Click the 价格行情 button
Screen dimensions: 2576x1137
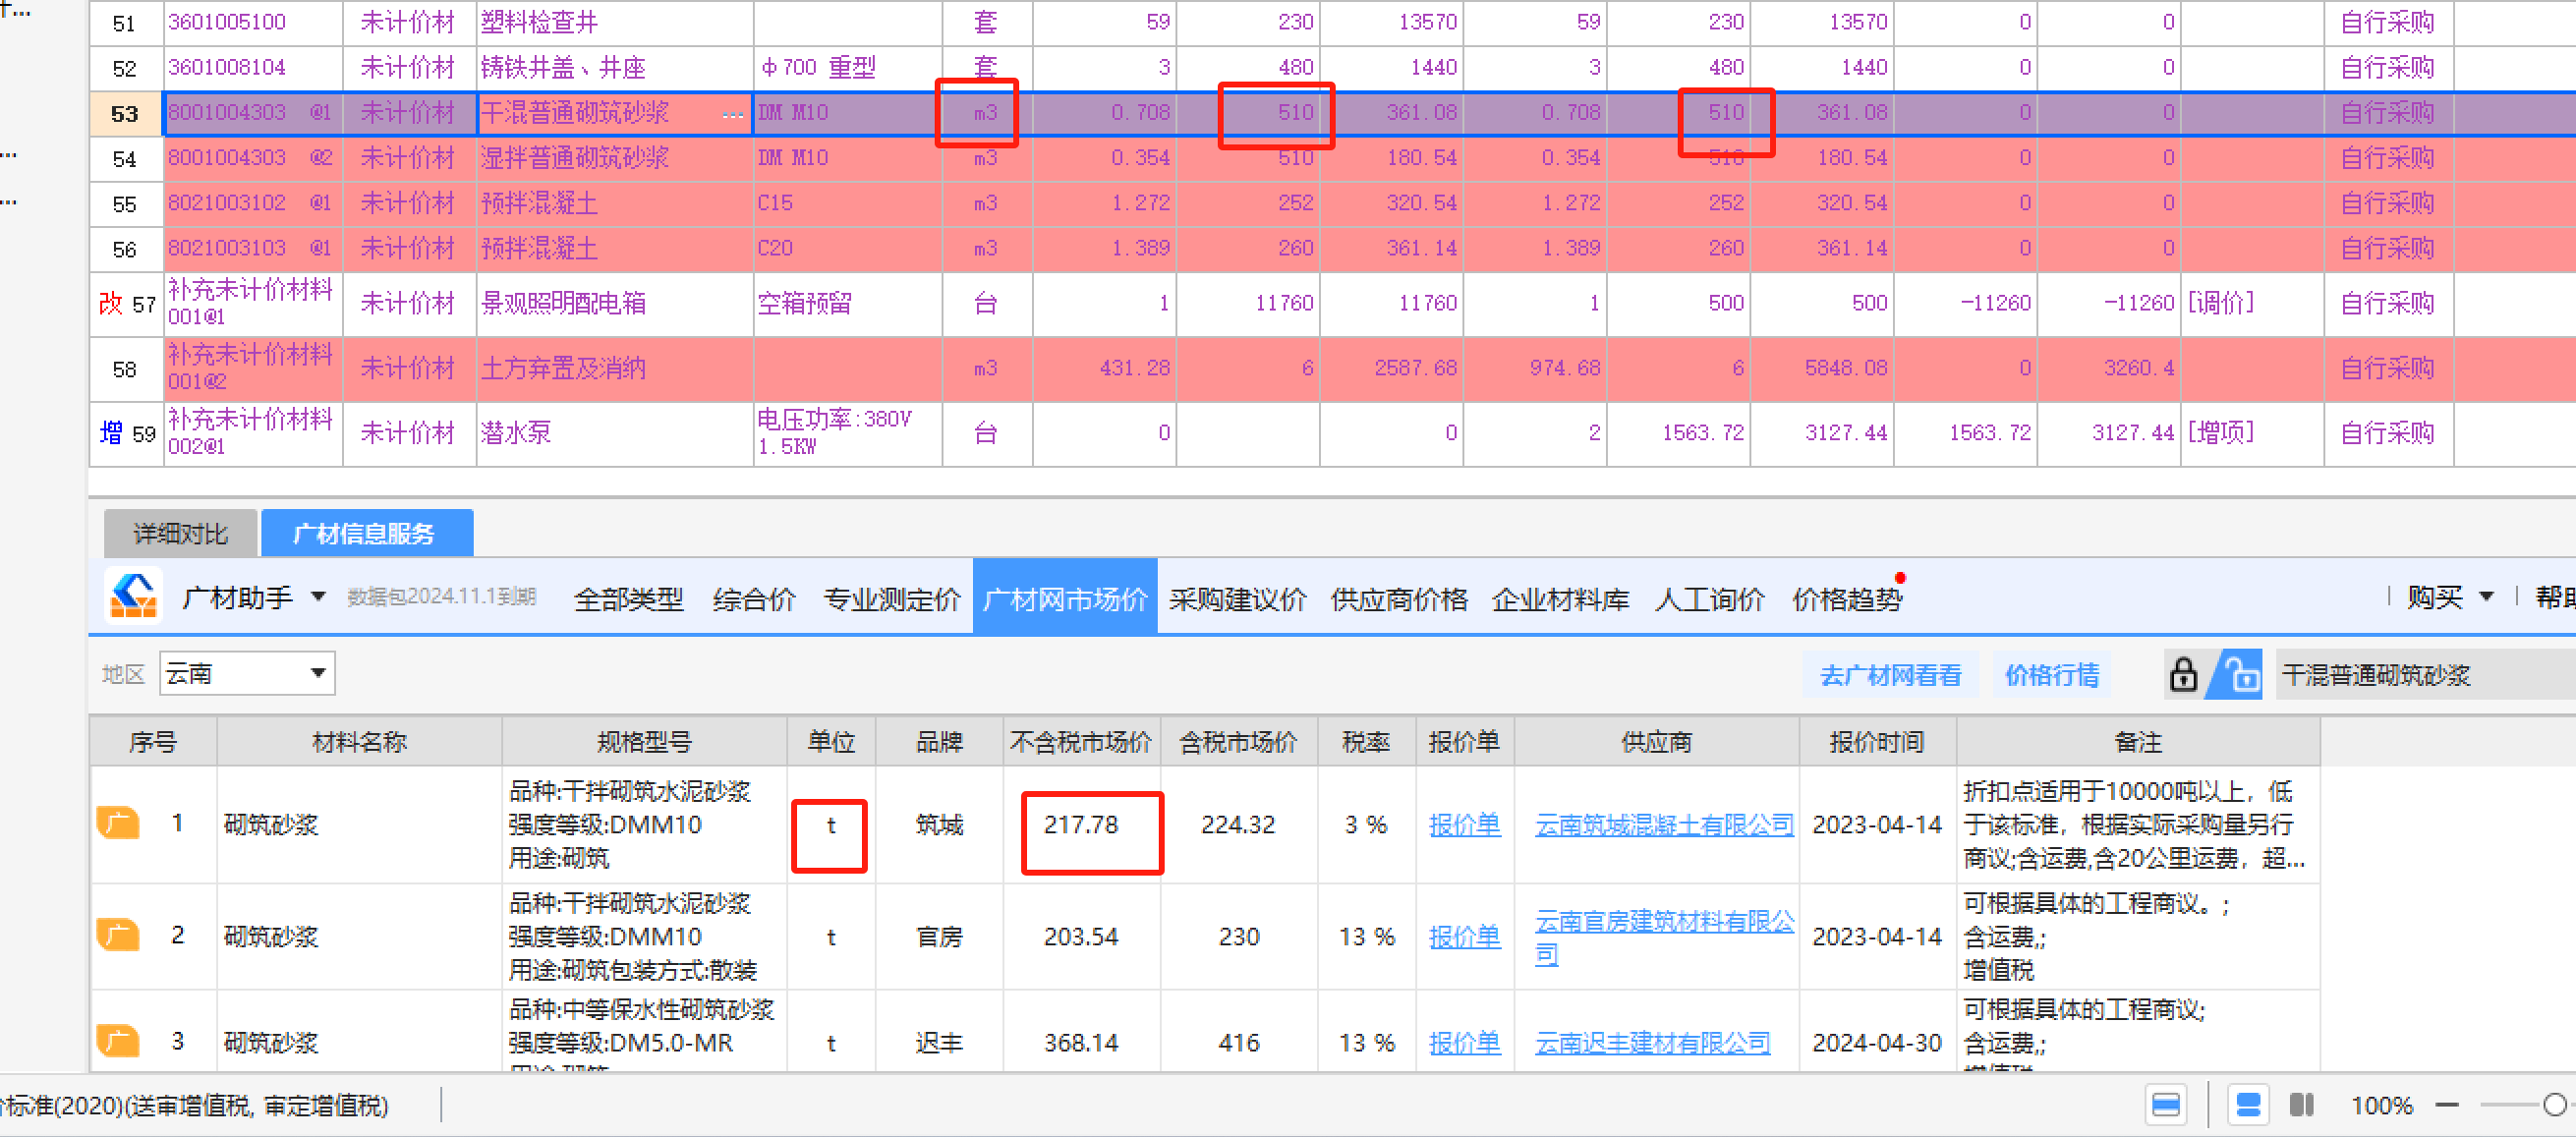point(2052,675)
